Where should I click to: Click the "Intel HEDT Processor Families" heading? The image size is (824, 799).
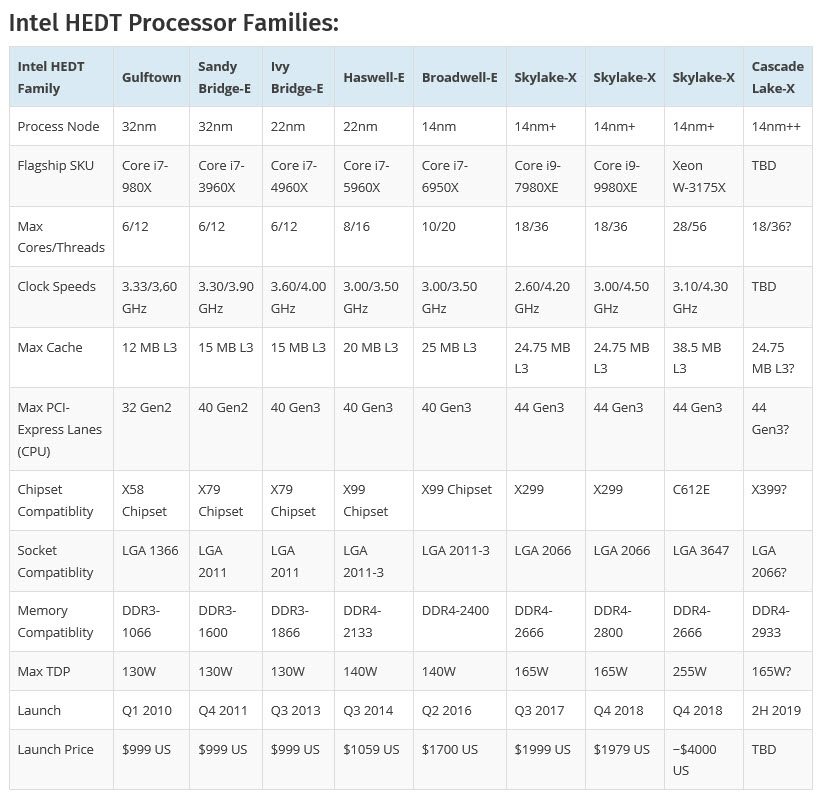174,22
